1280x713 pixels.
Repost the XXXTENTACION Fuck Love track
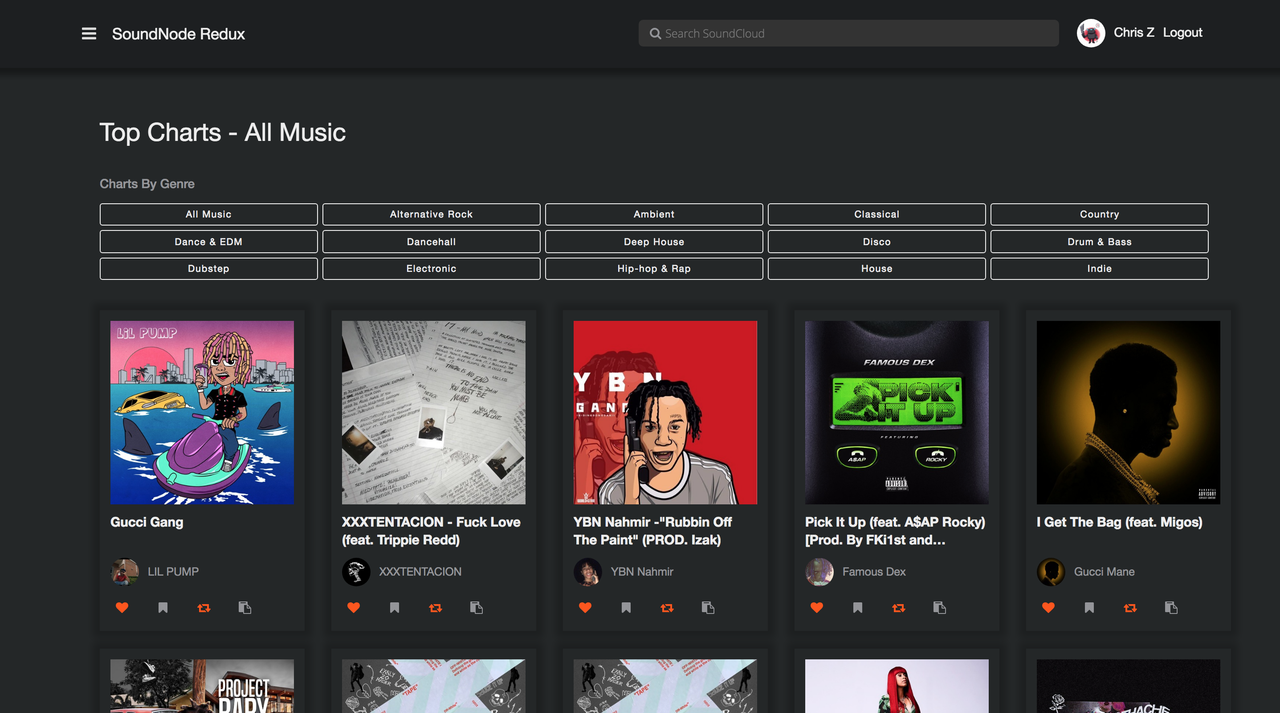click(435, 607)
